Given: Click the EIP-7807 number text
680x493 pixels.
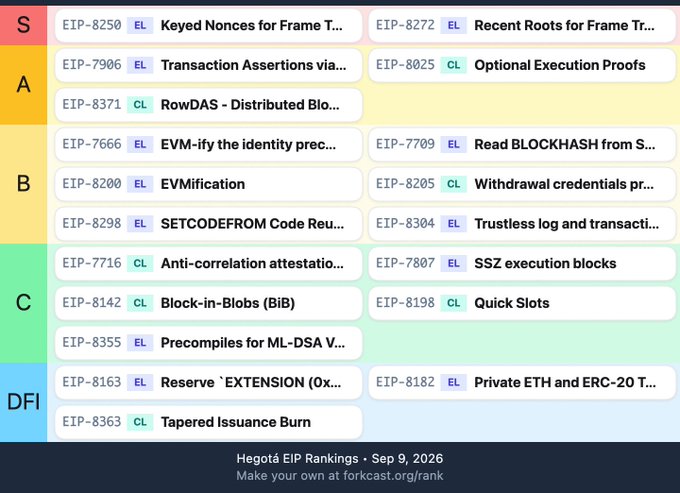Looking at the screenshot, I should (405, 264).
